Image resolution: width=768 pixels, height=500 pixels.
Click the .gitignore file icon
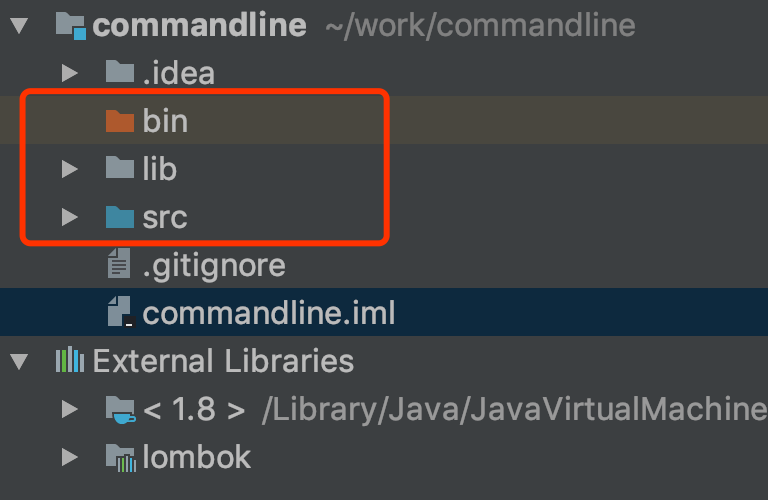[119, 265]
